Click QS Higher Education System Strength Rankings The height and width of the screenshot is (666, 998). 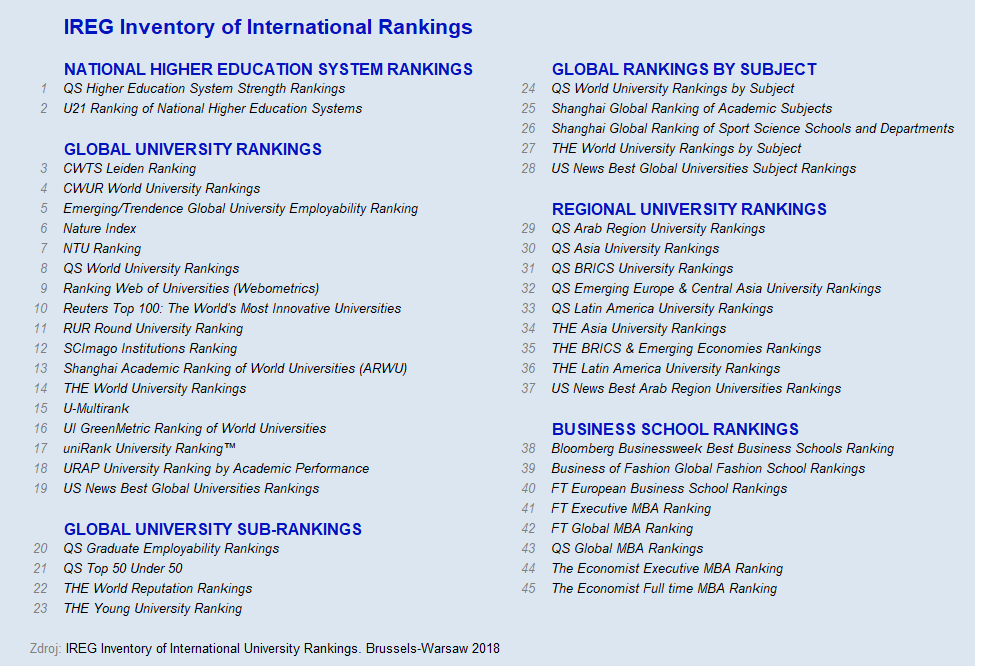204,89
